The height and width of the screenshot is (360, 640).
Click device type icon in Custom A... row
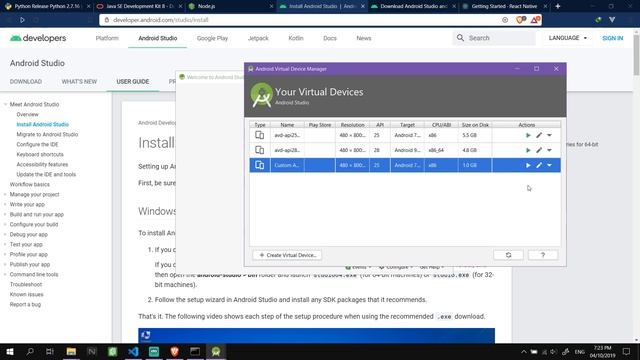point(260,165)
